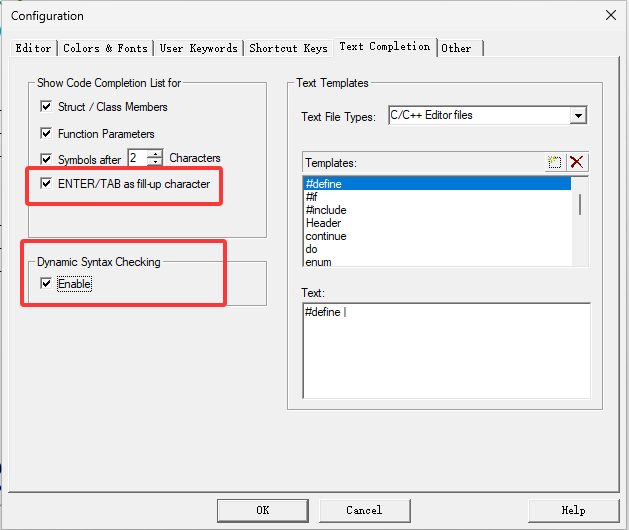Screen dimensions: 629x530
Task: Toggle ENTER/TAB as fill-up character
Action: click(46, 184)
